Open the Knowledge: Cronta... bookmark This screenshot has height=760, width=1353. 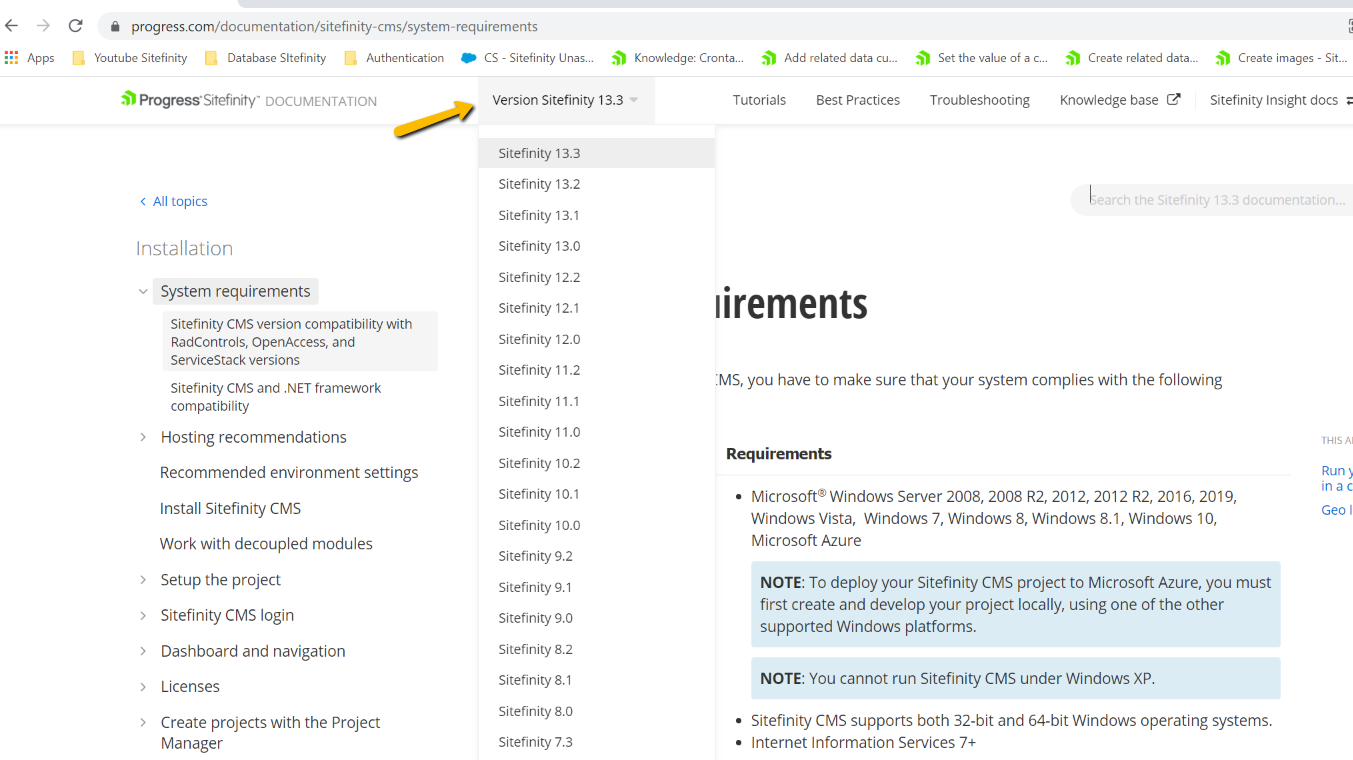pos(678,58)
